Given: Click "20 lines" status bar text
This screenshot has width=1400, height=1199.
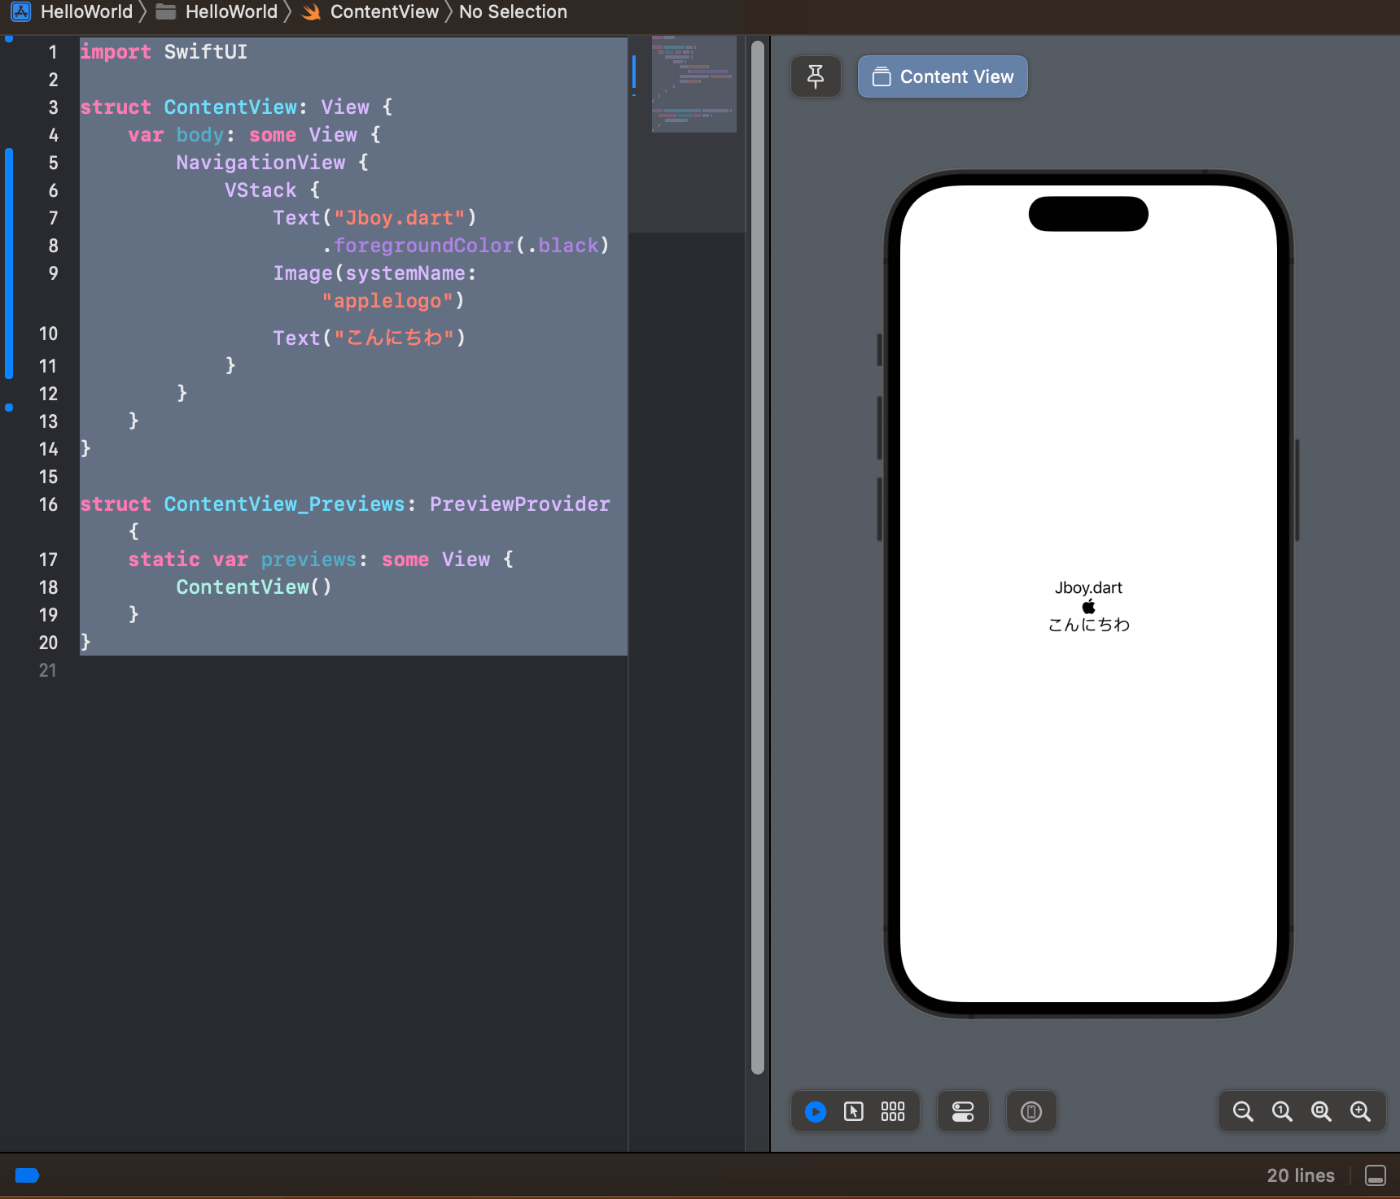Looking at the screenshot, I should pos(1301,1176).
